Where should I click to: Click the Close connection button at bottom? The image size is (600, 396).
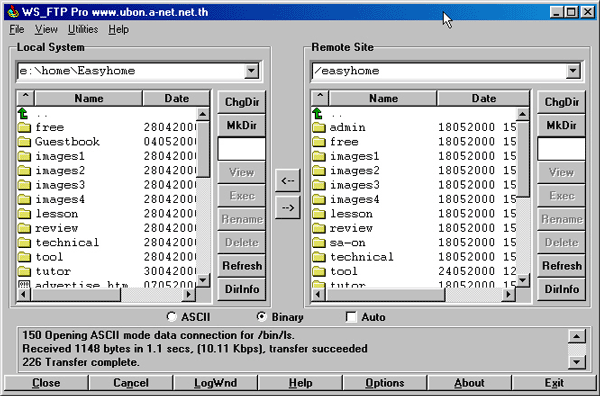46,383
